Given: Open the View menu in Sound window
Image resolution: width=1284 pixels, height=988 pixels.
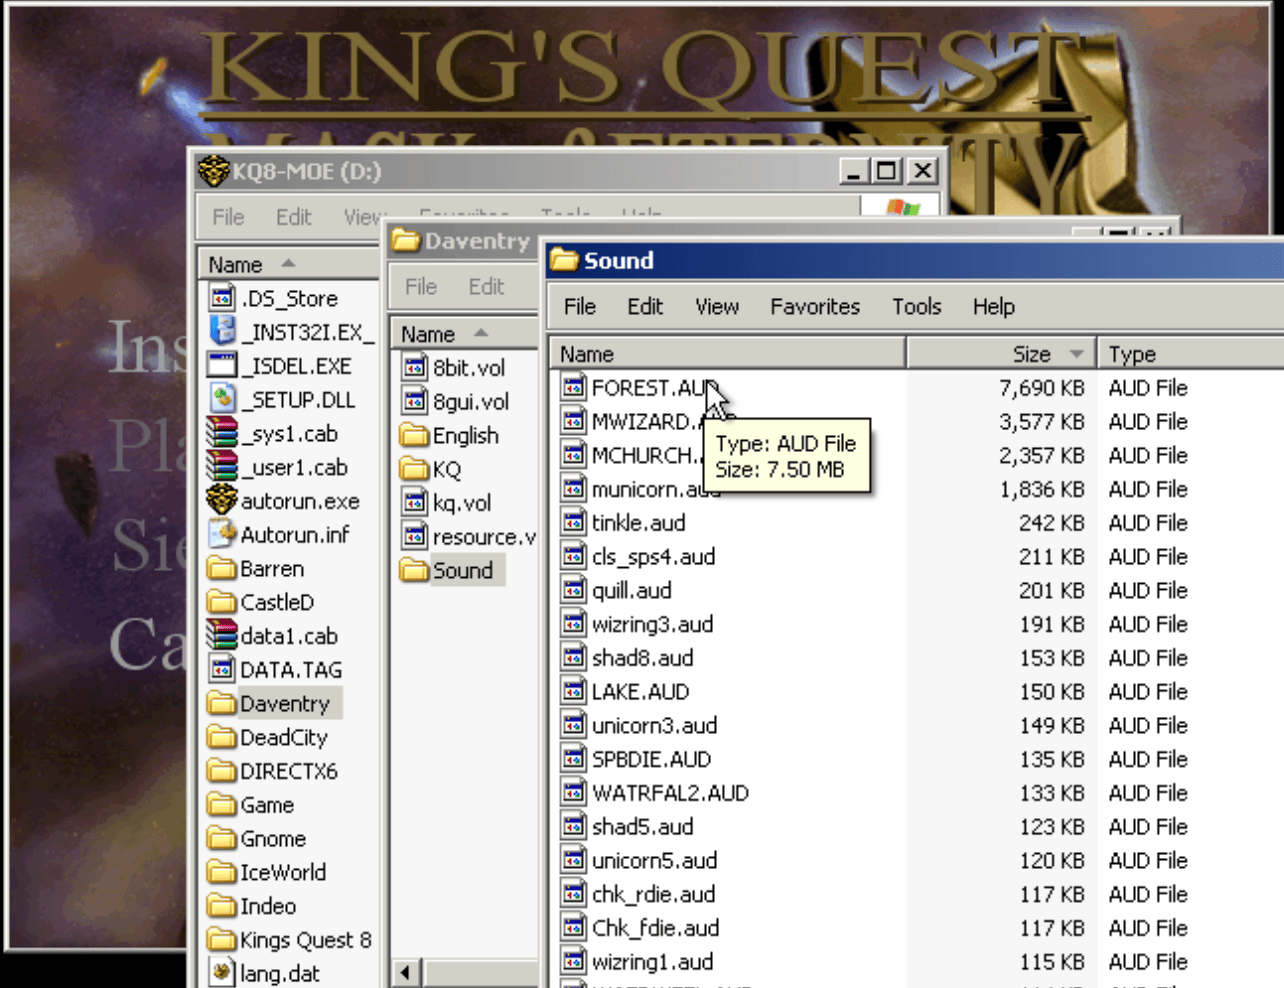Looking at the screenshot, I should click(717, 306).
